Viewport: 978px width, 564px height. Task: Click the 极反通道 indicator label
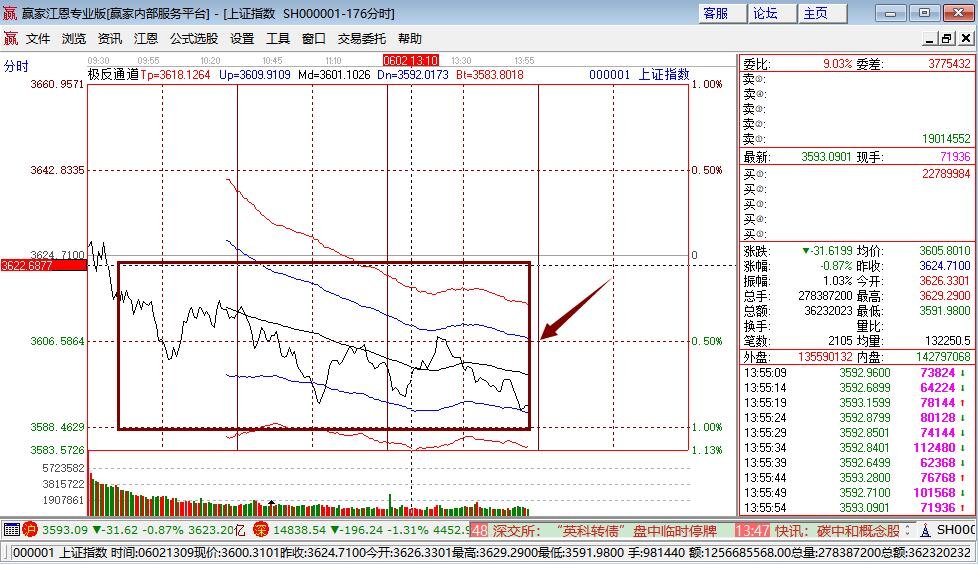click(x=113, y=75)
